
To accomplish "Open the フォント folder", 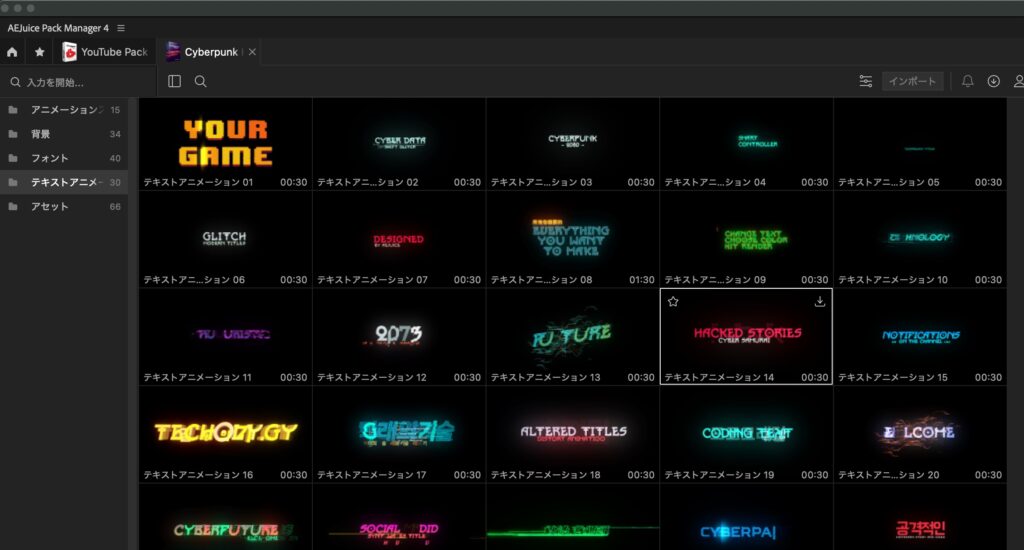I will coord(64,158).
